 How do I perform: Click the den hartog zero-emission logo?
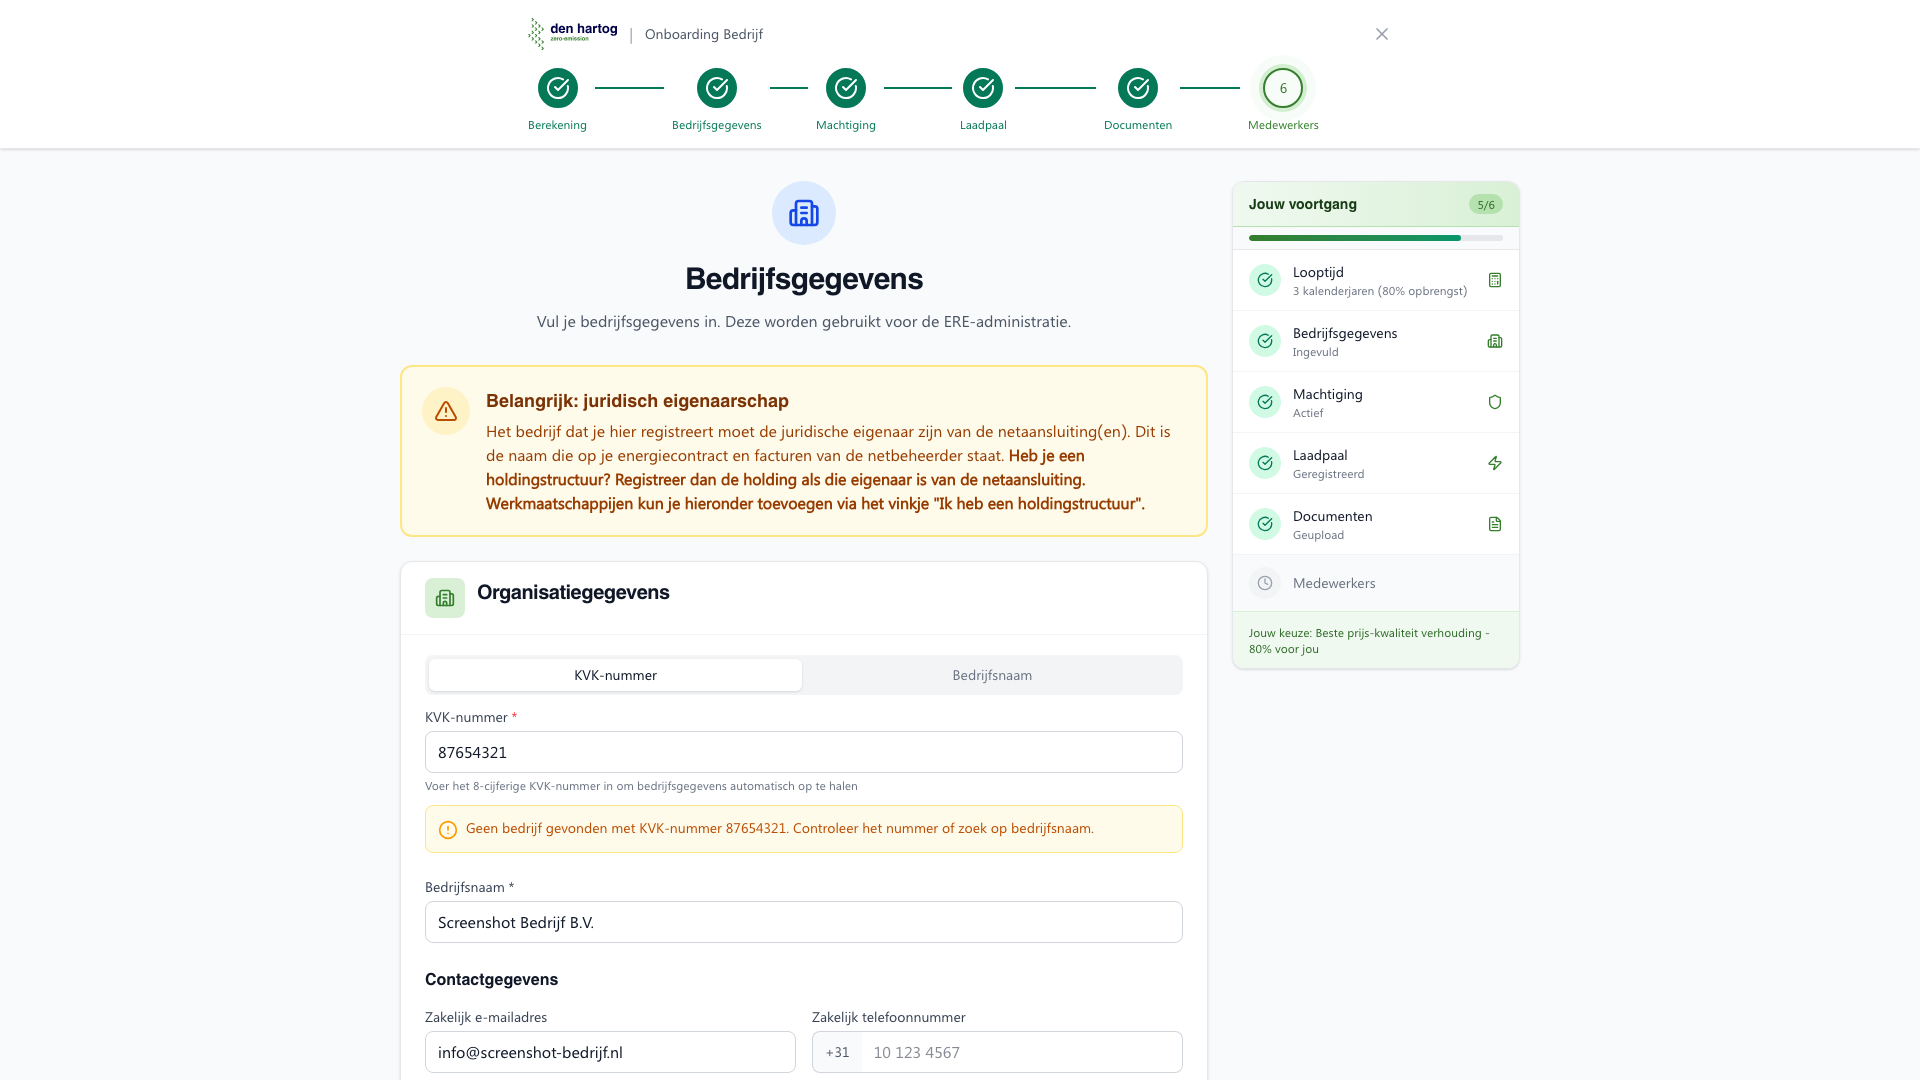click(572, 32)
